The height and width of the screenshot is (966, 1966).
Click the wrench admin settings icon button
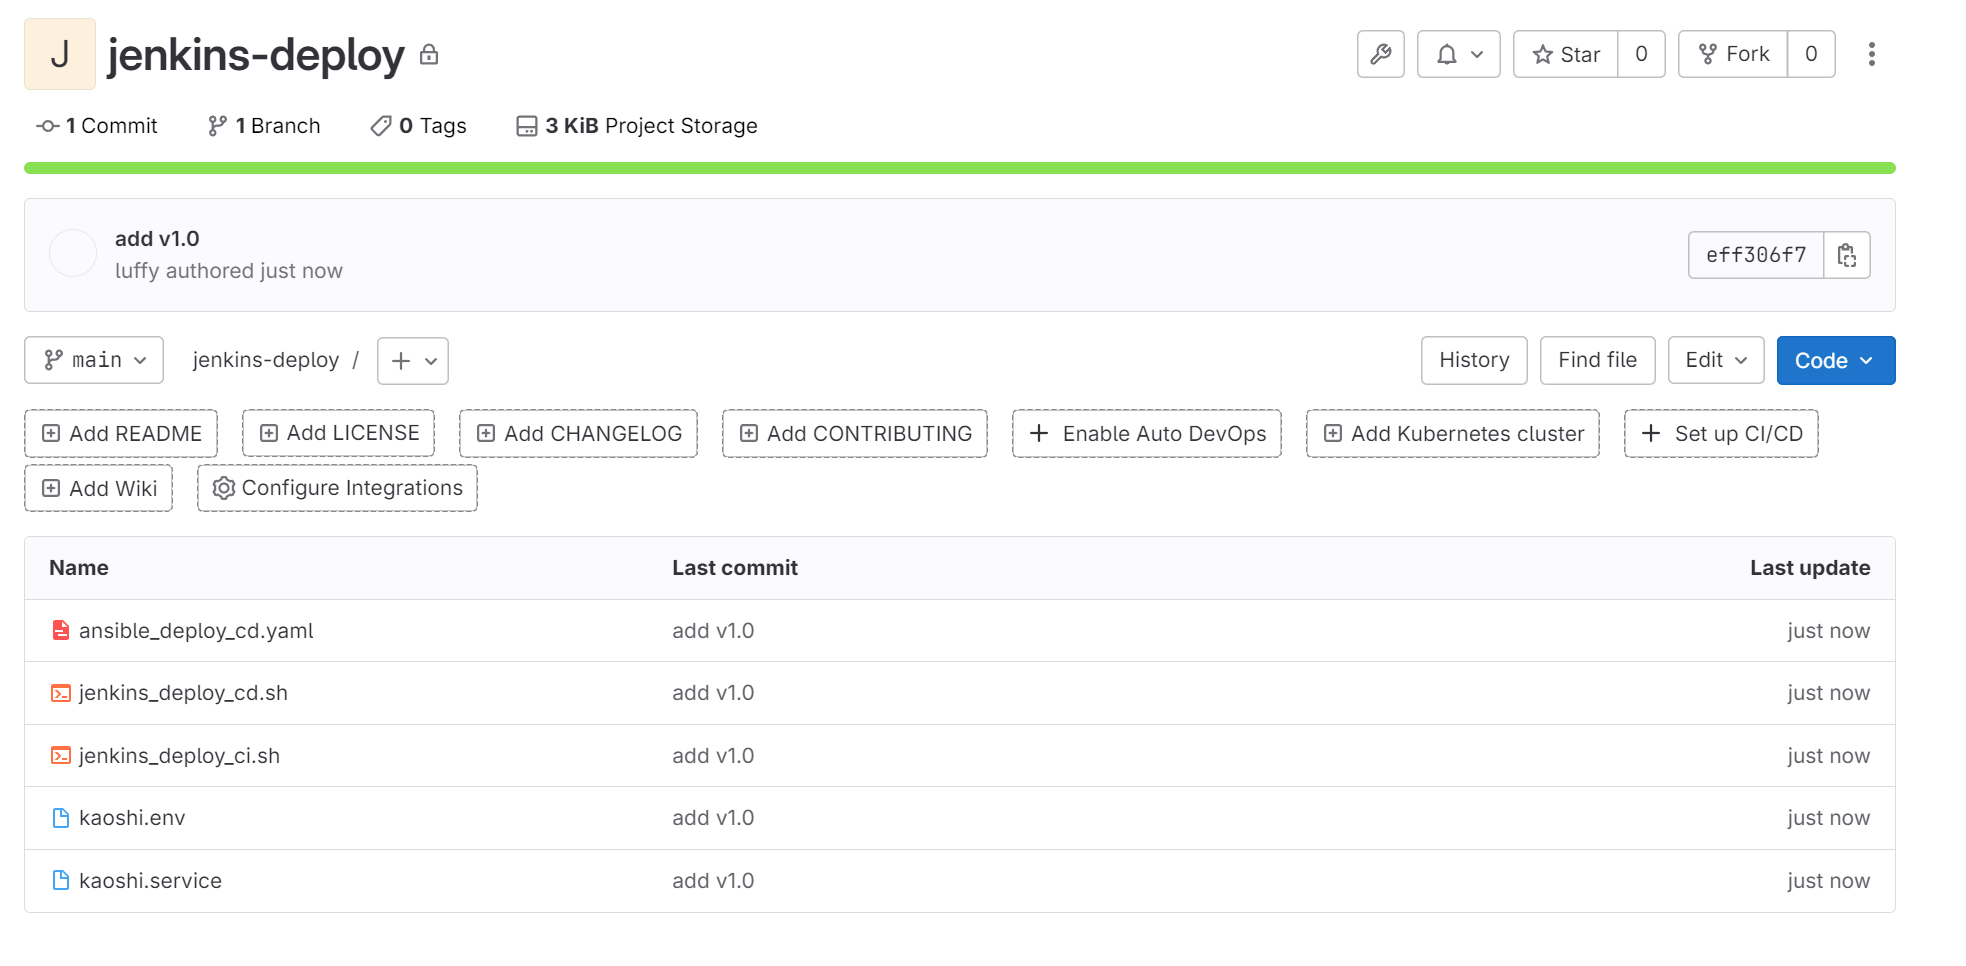(x=1380, y=54)
